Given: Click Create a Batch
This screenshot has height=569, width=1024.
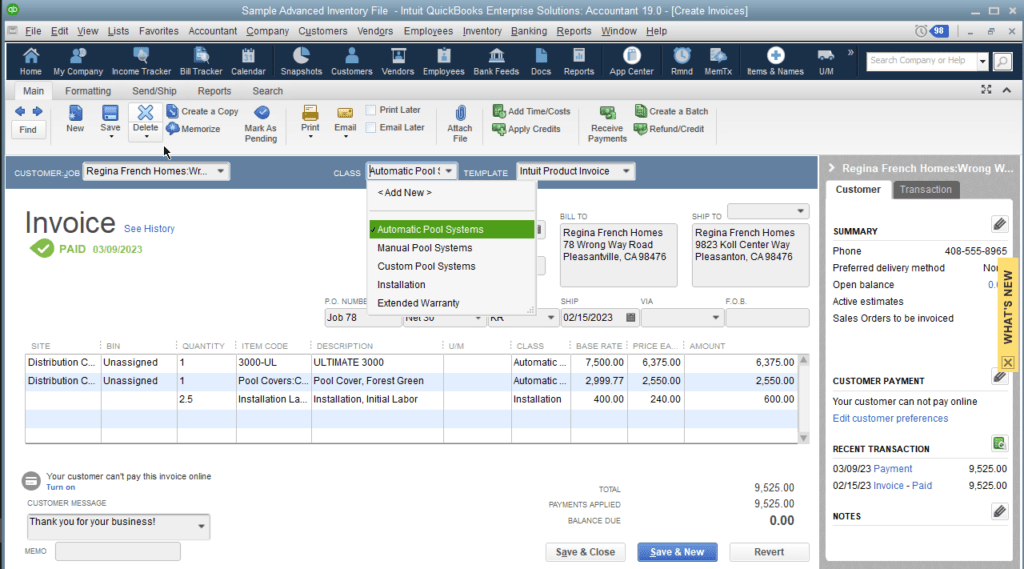Looking at the screenshot, I should point(671,111).
